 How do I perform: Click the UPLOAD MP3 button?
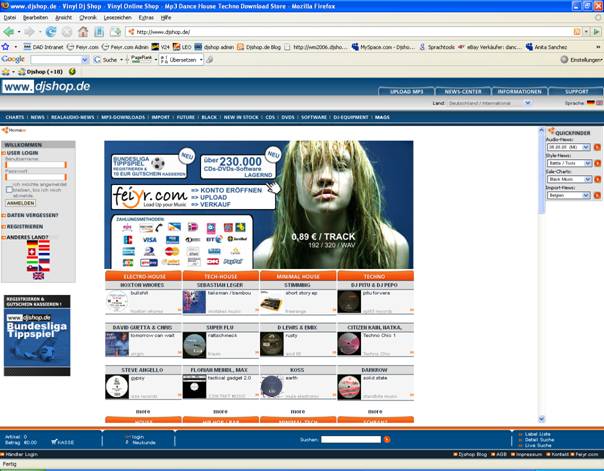tap(405, 91)
